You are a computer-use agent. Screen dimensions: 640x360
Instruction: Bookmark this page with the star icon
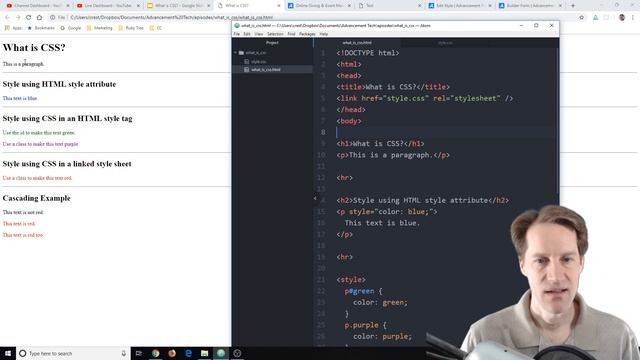pos(582,18)
